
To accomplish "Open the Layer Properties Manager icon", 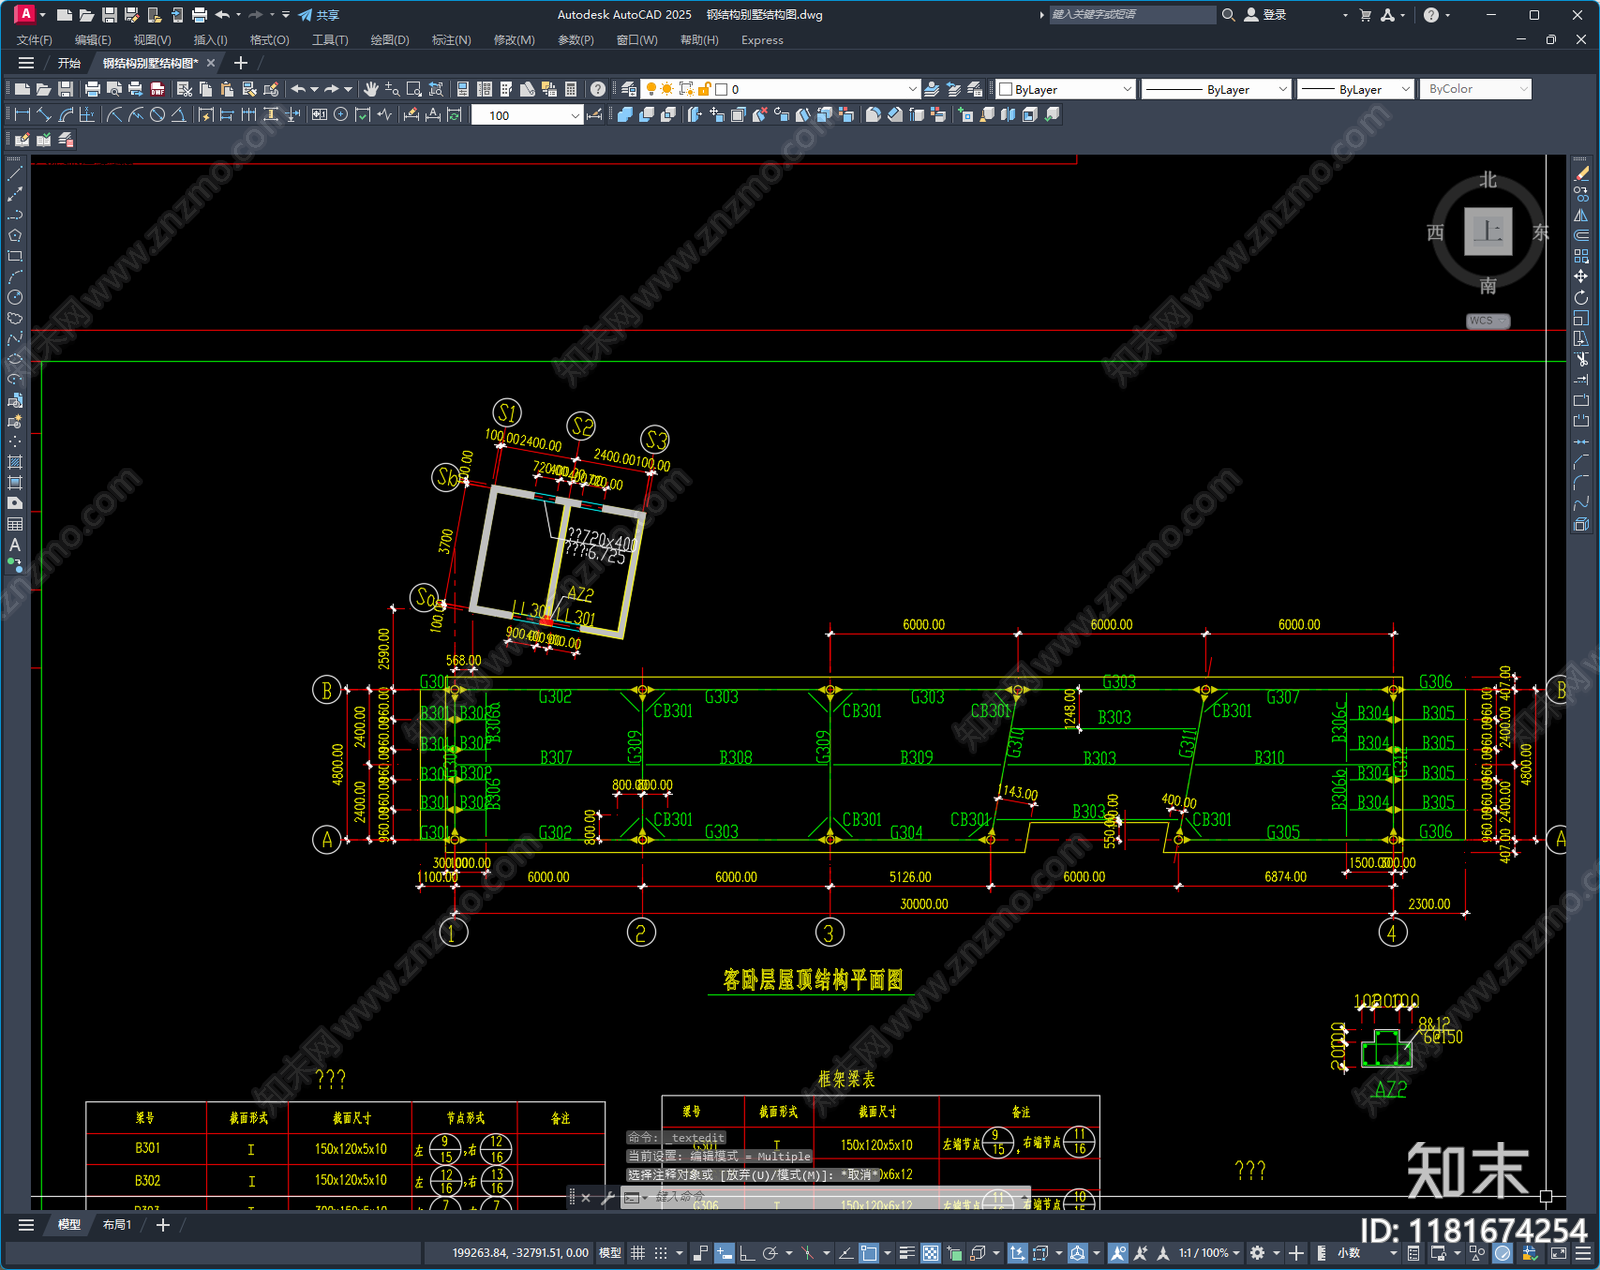I will pos(629,89).
